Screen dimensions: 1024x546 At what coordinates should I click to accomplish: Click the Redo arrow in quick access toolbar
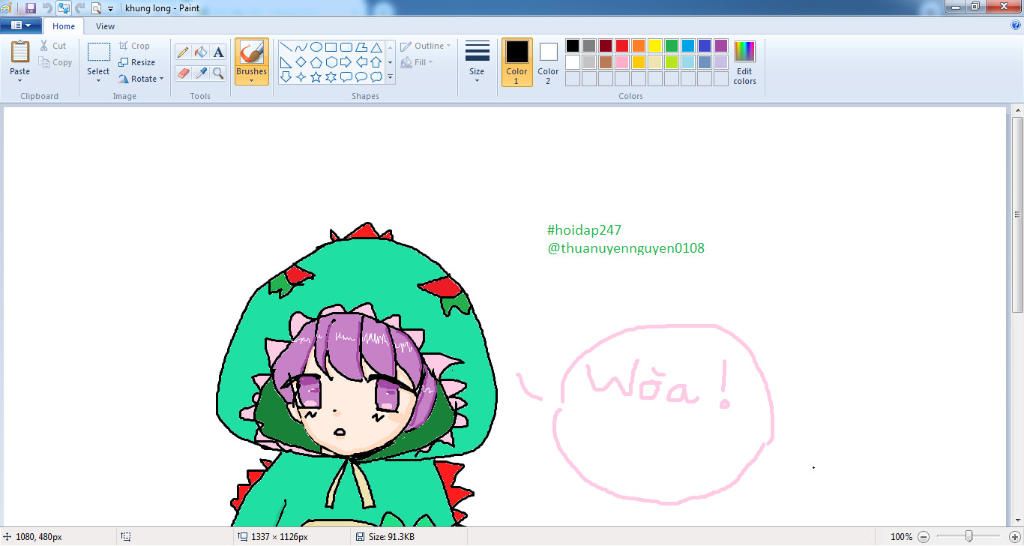coord(80,8)
